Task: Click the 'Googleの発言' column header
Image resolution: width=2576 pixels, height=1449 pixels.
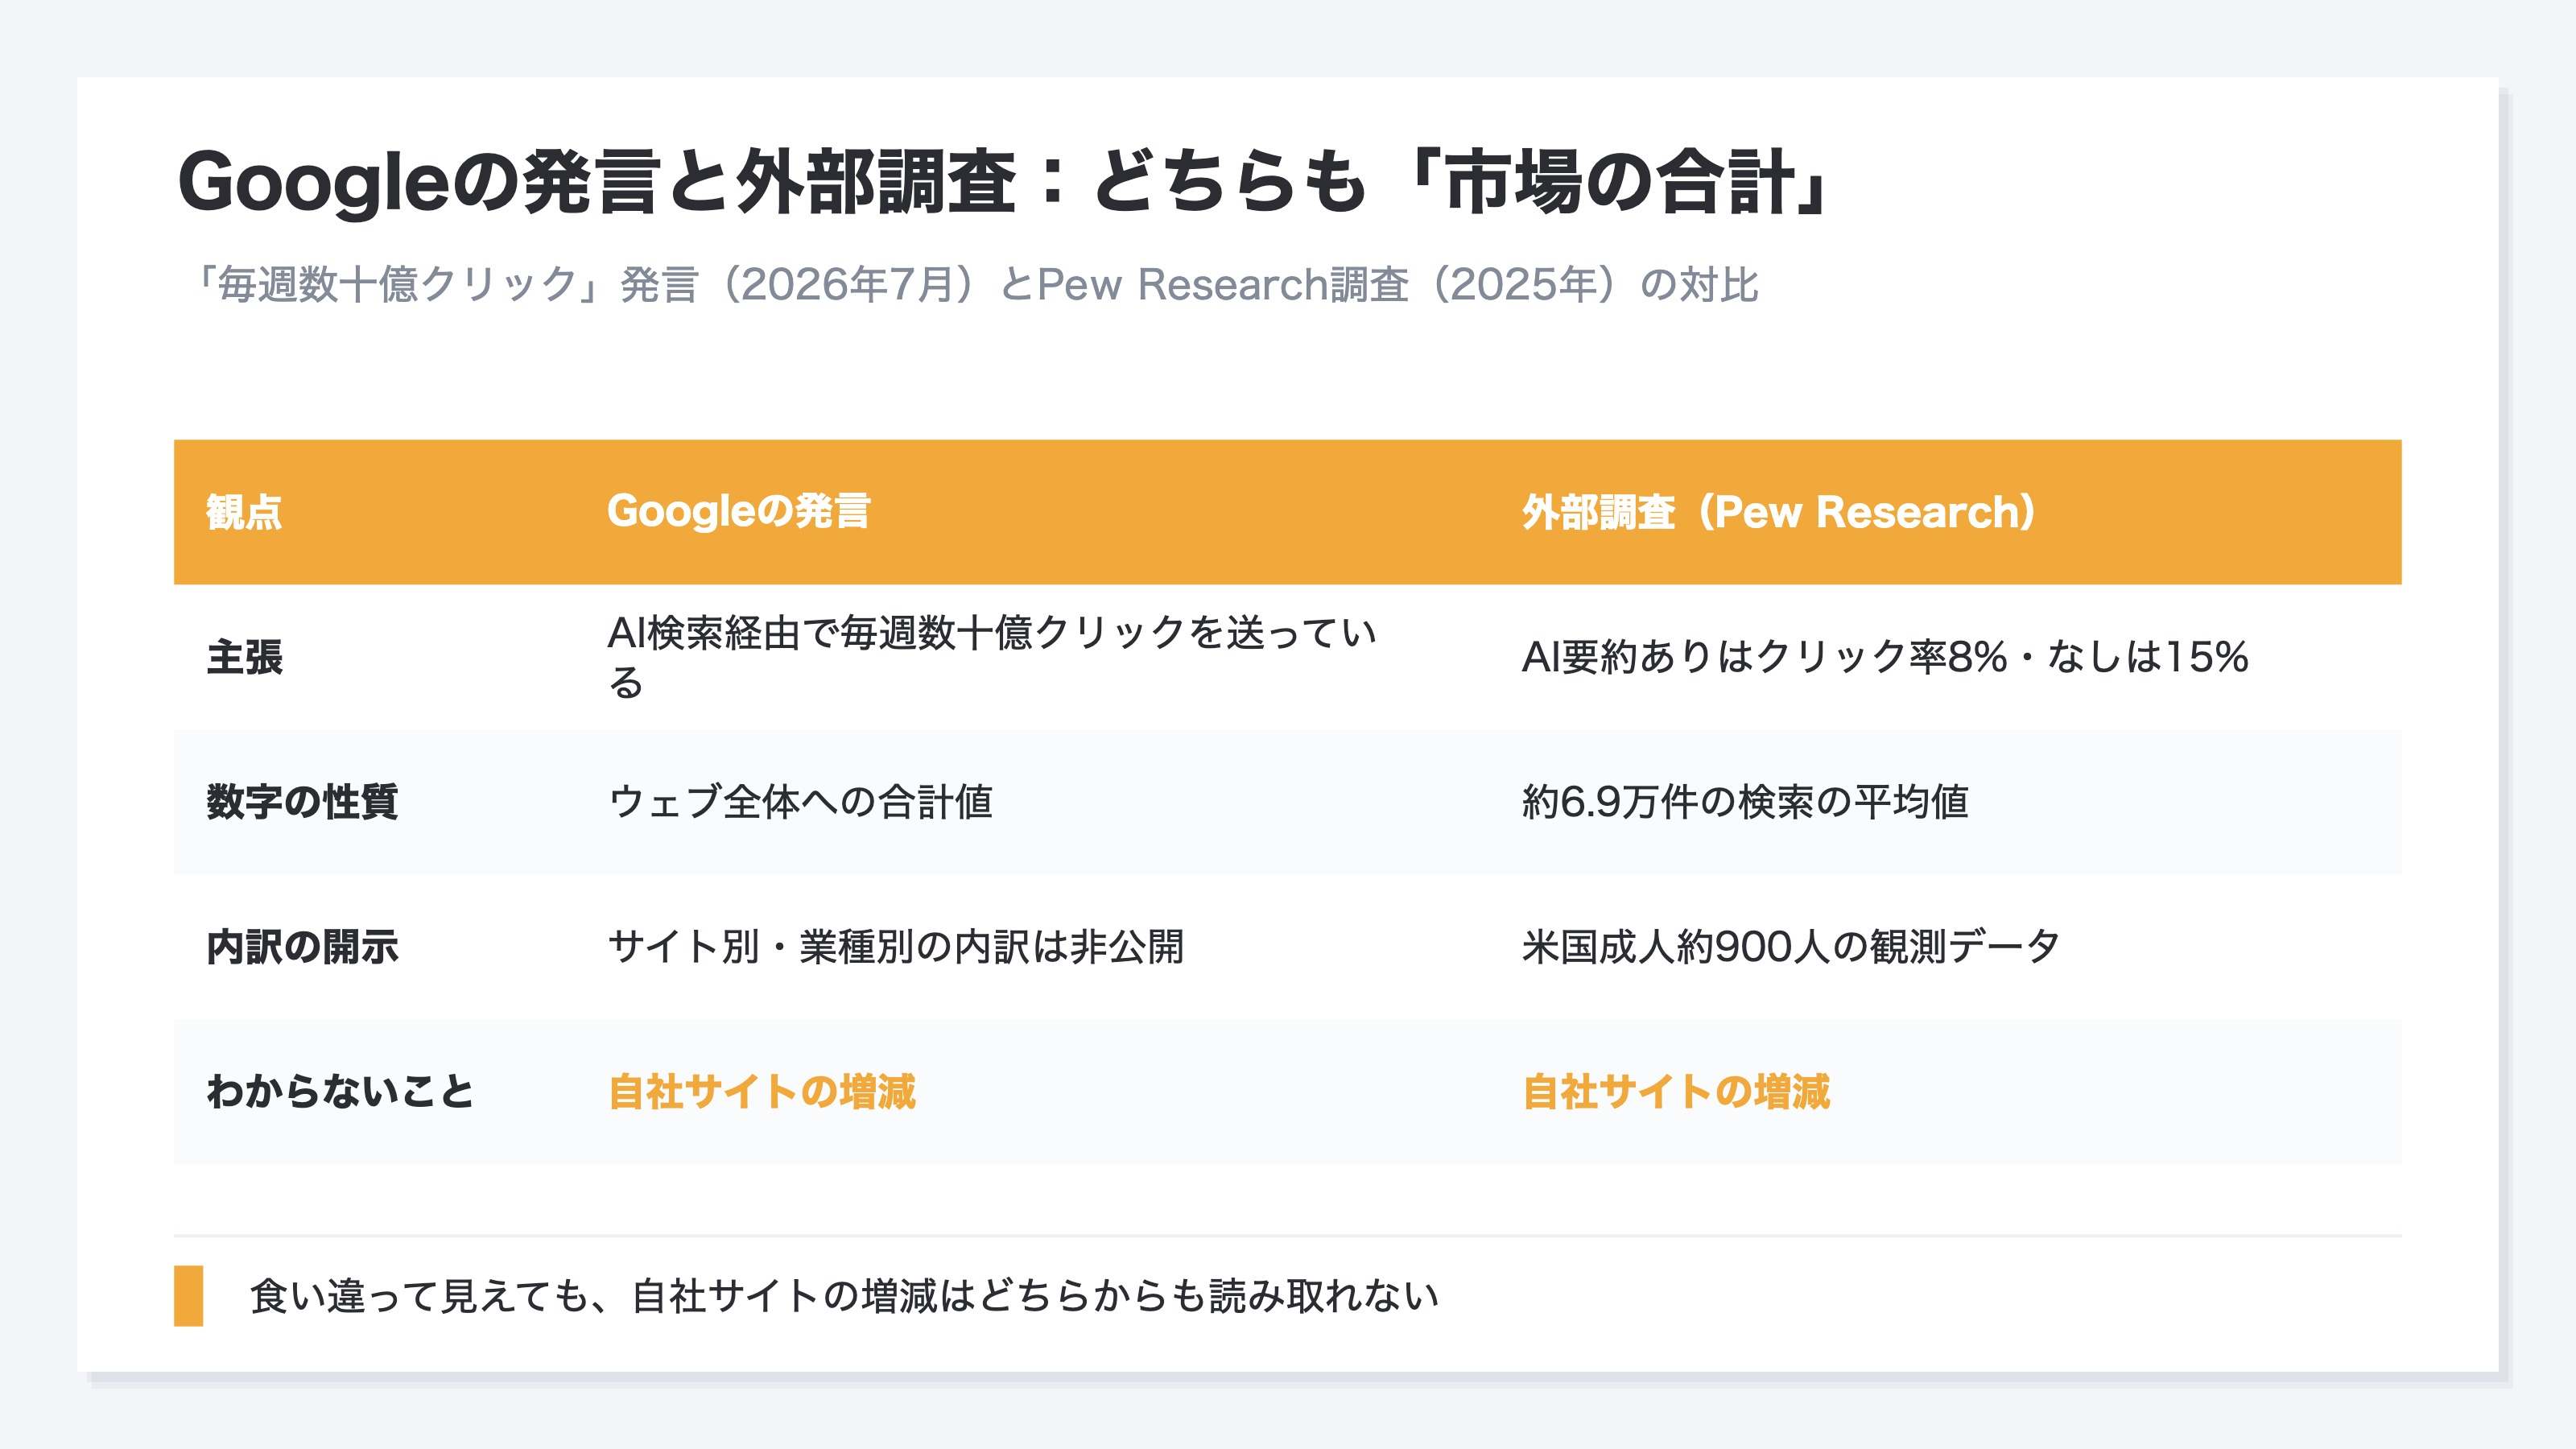Action: coord(739,512)
